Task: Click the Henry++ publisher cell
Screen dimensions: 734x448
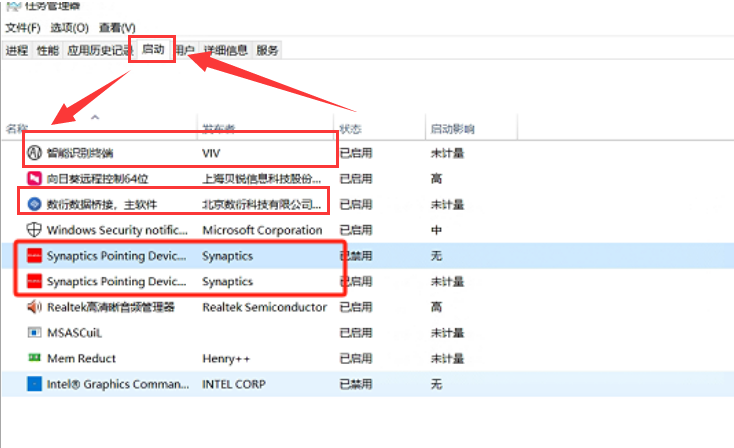Action: 226,359
